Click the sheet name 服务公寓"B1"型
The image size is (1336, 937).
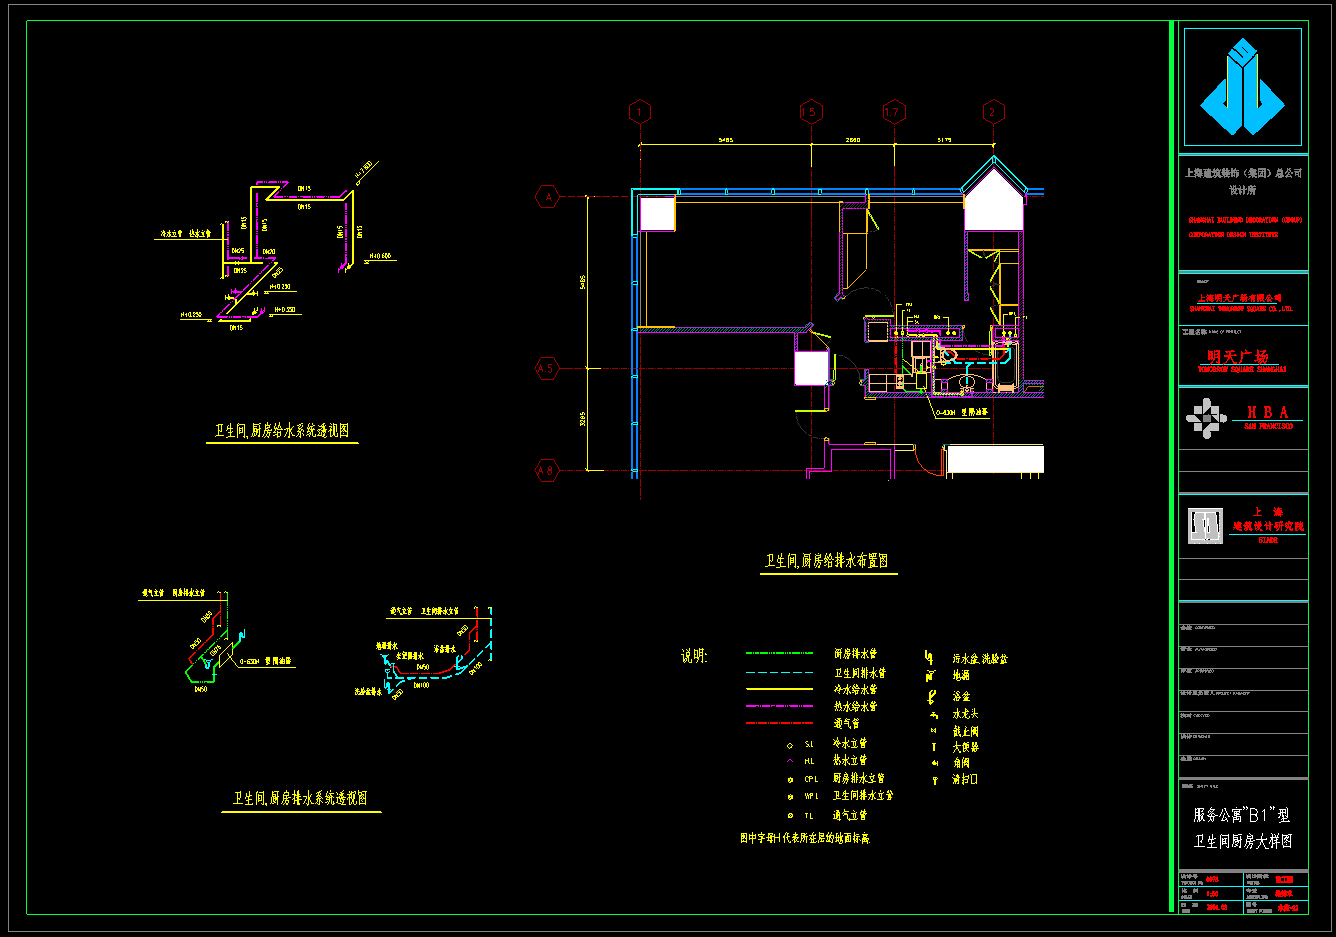coord(1242,815)
